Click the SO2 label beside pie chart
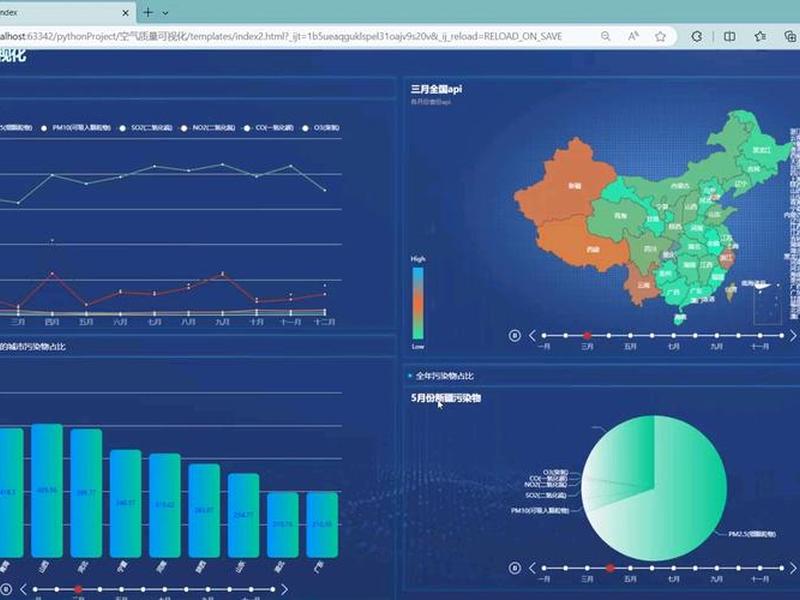The image size is (800, 600). (545, 495)
